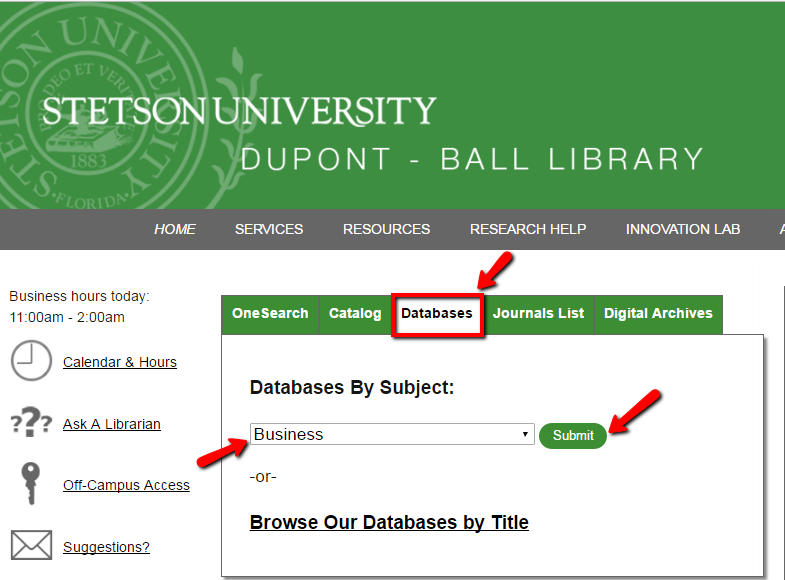Open the RESOURCES menu

pos(386,229)
